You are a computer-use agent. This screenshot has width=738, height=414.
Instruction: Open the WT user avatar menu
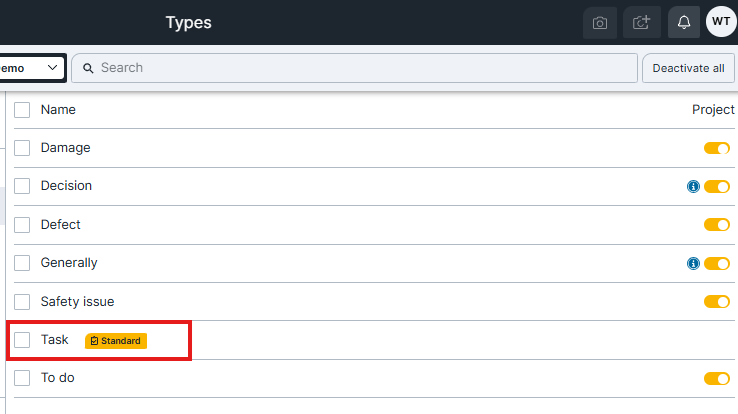(x=721, y=22)
